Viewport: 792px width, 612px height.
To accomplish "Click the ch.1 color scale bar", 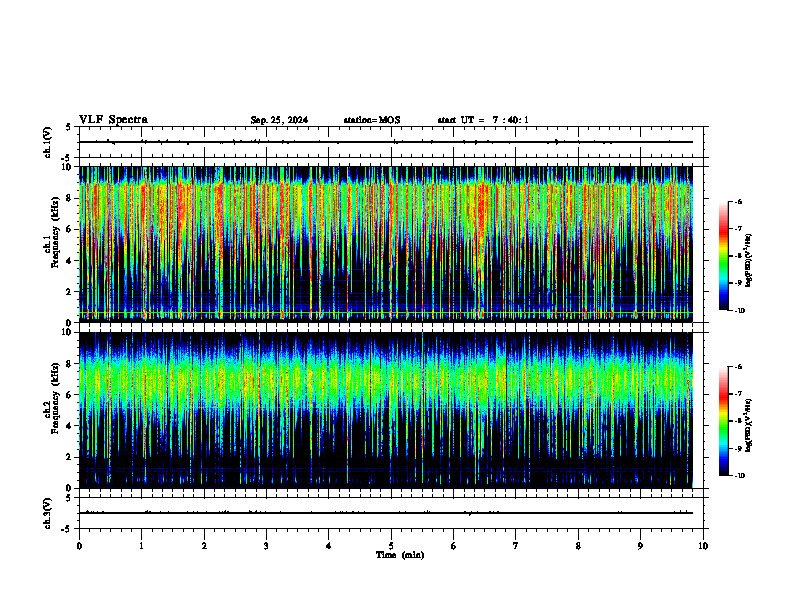I will [x=723, y=256].
